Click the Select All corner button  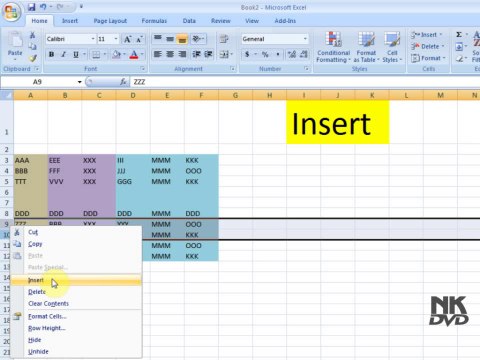(x=7, y=95)
